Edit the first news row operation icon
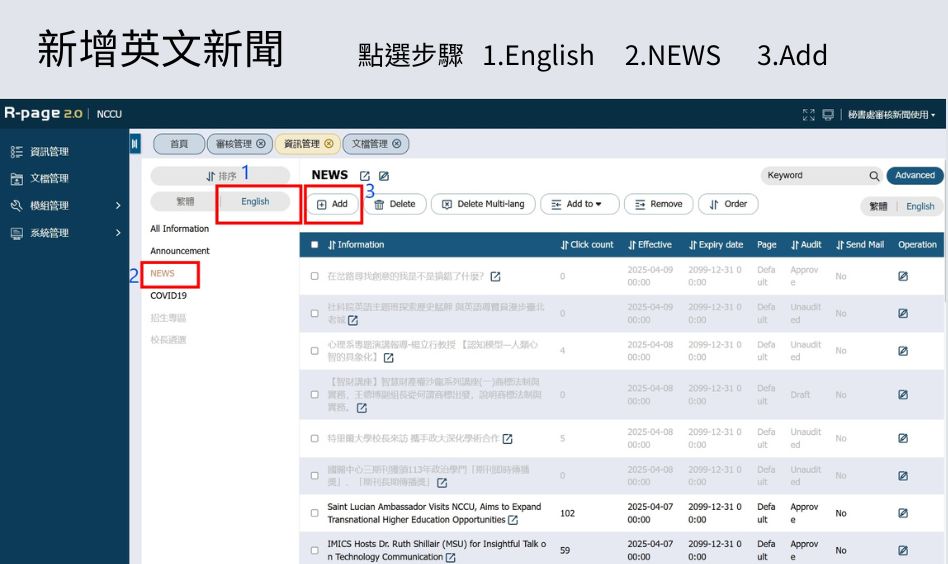 [x=903, y=276]
